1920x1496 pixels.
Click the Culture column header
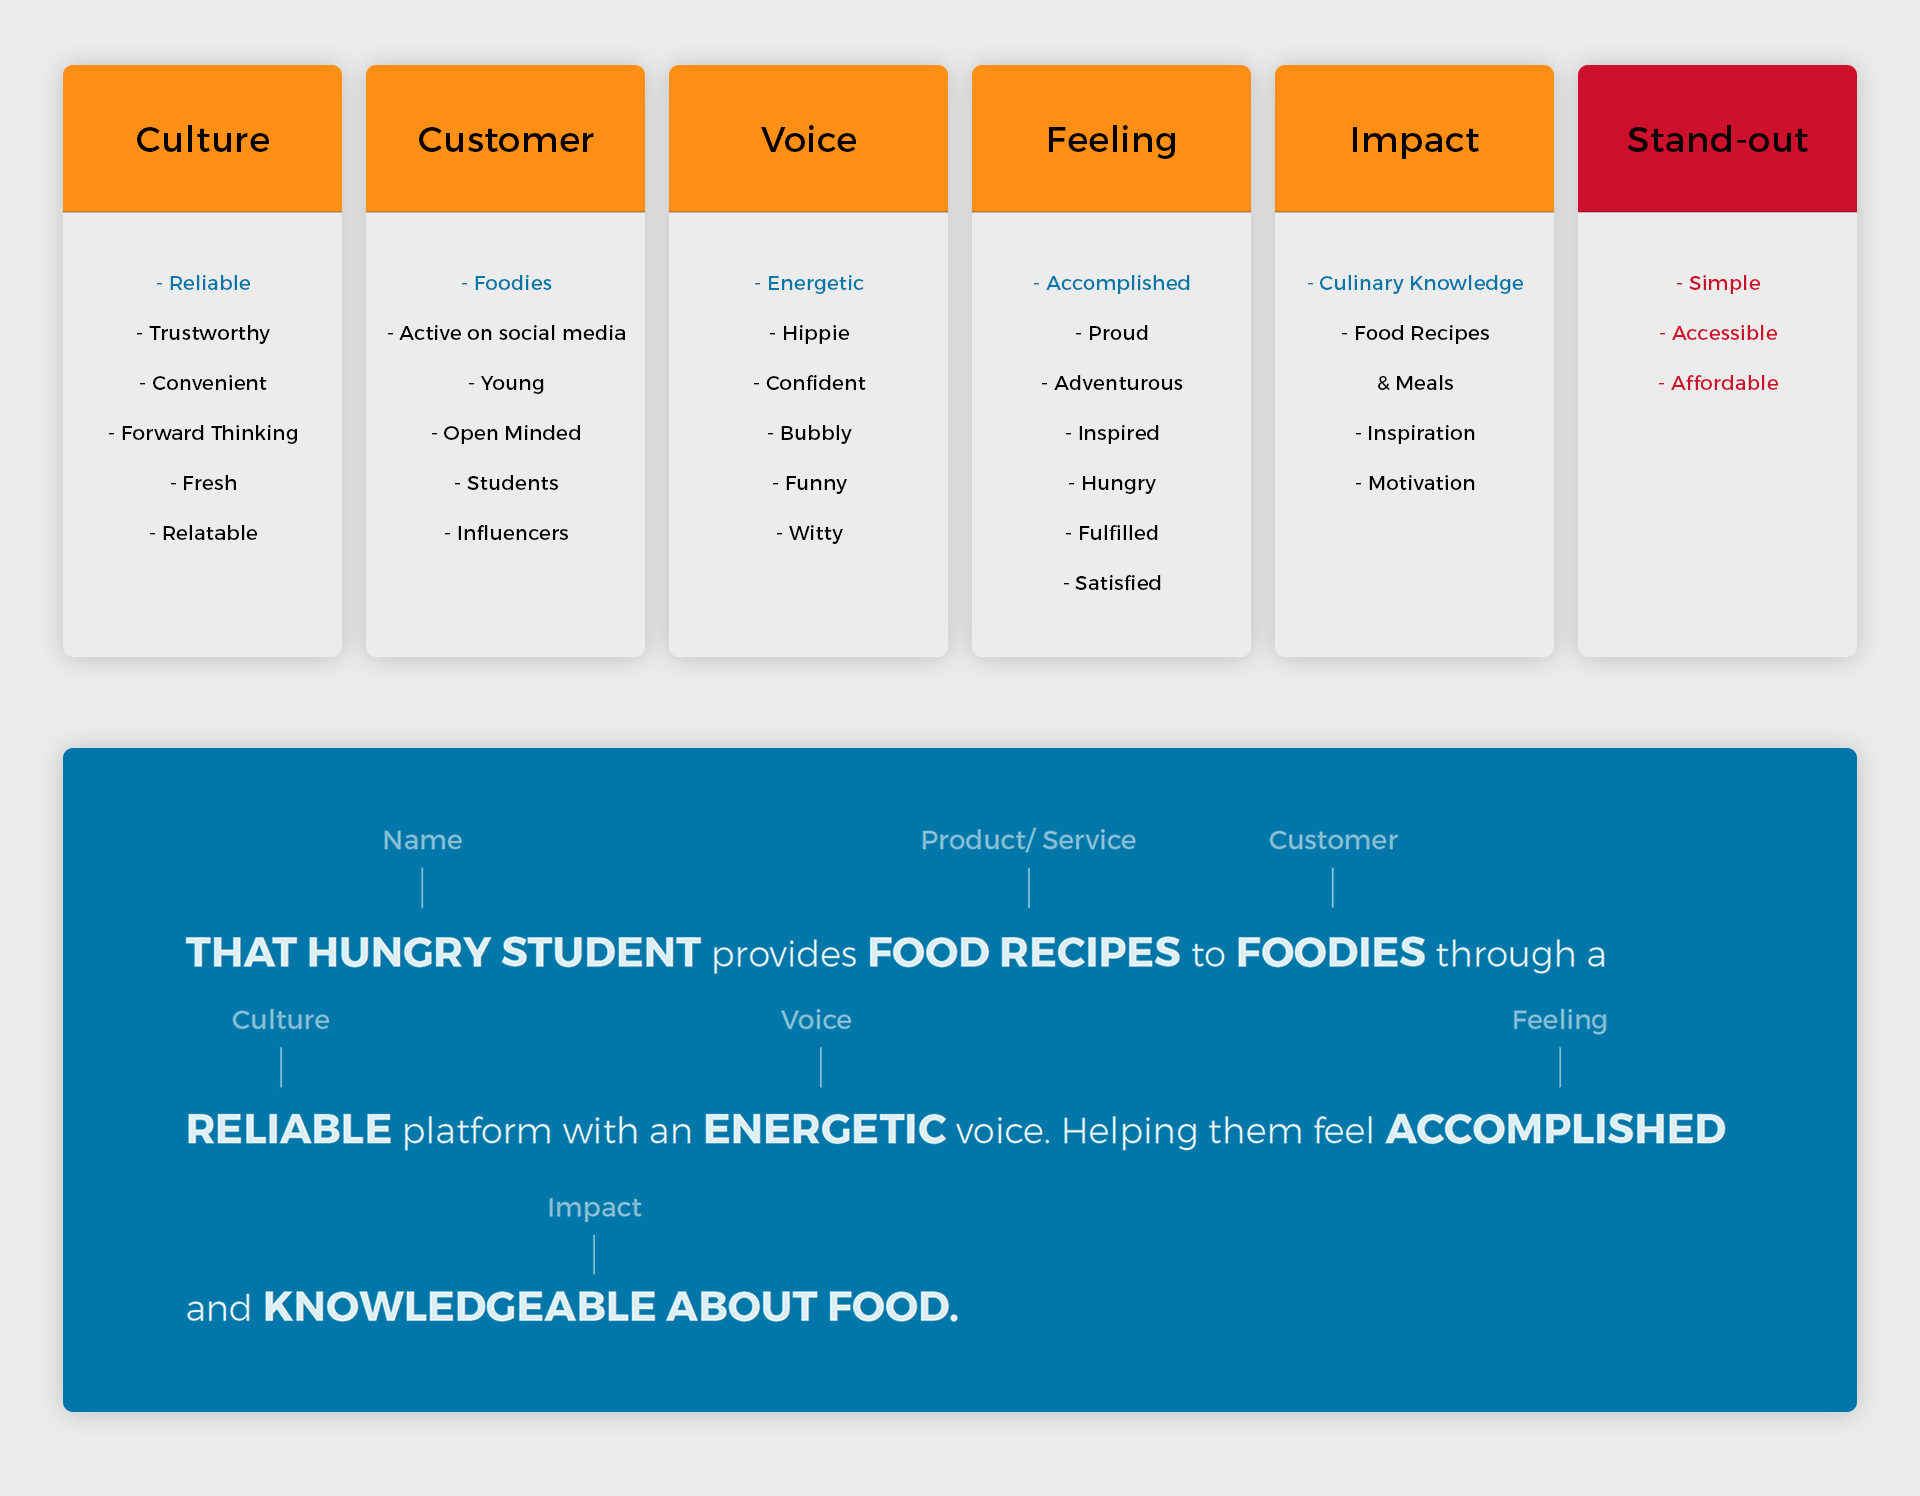click(x=202, y=139)
